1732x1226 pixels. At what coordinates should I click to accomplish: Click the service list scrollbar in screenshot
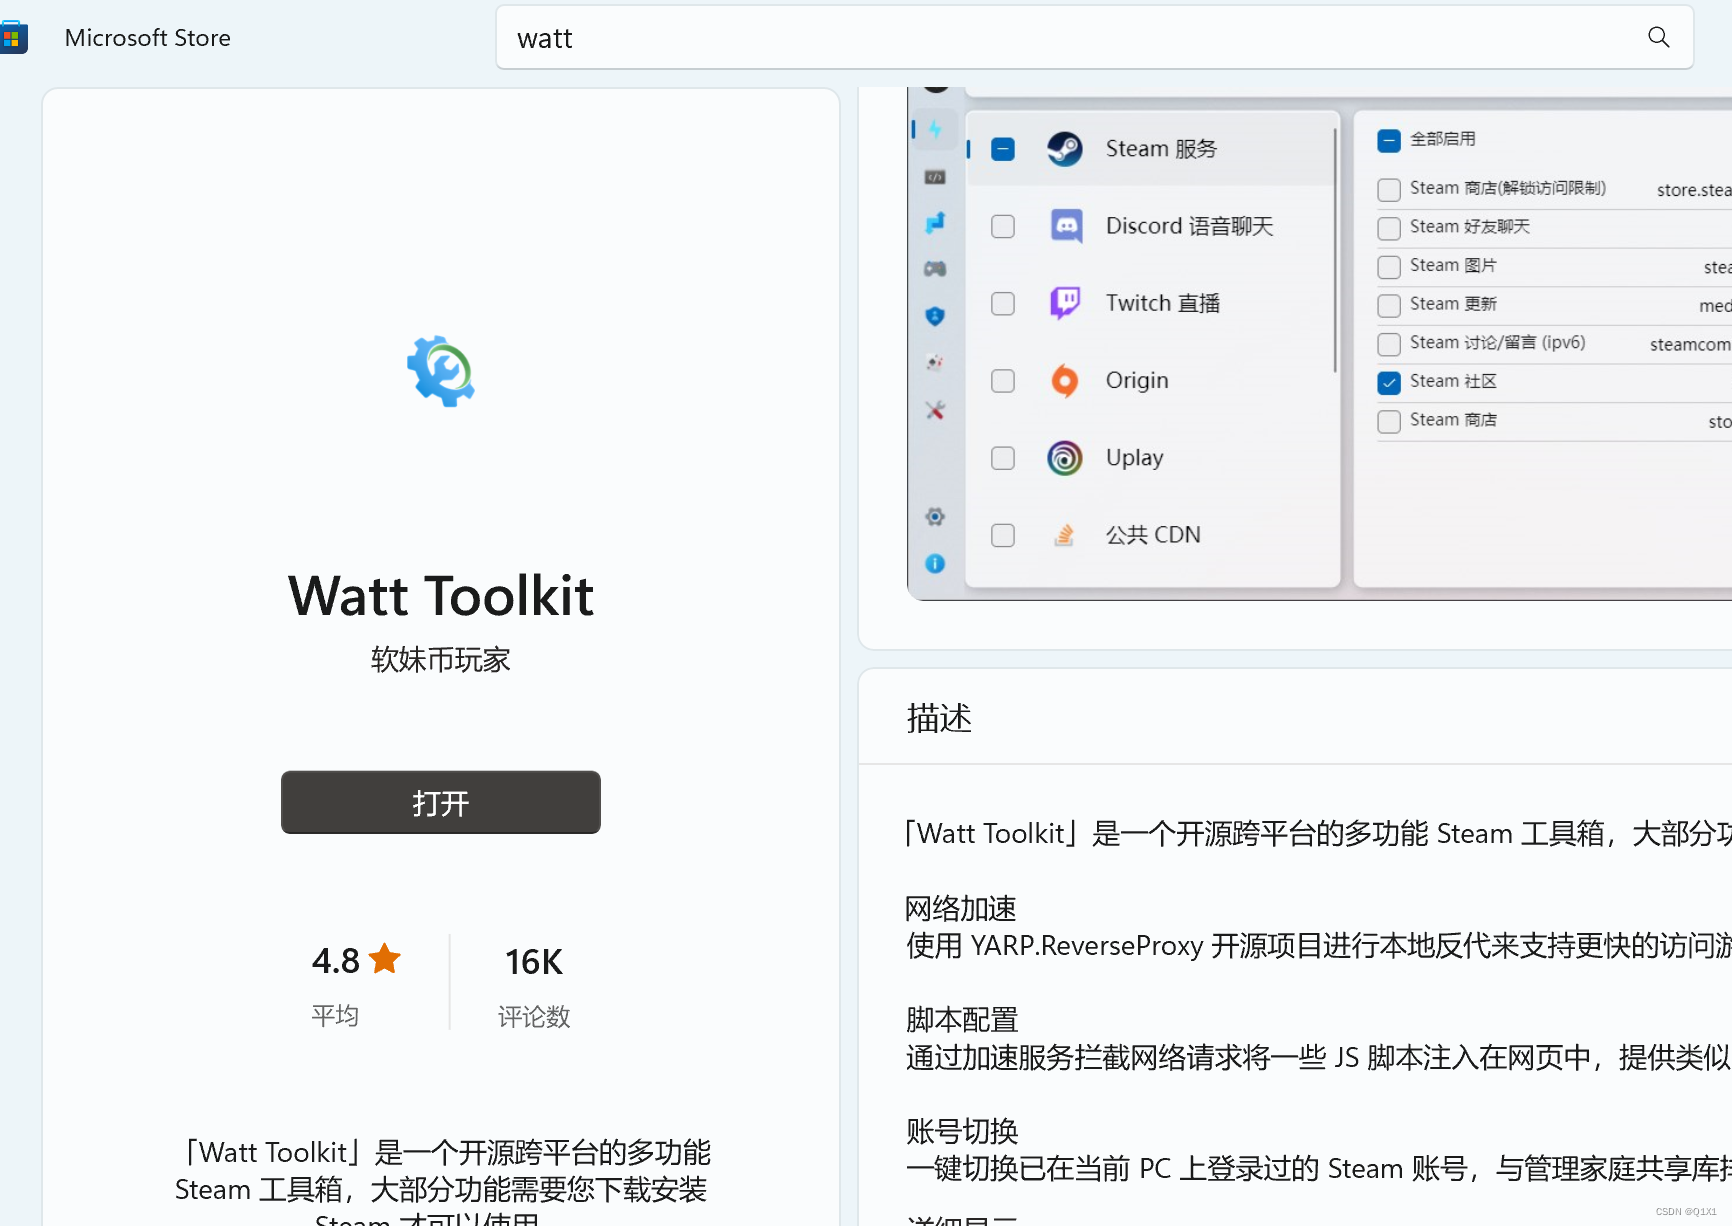coord(1335,250)
